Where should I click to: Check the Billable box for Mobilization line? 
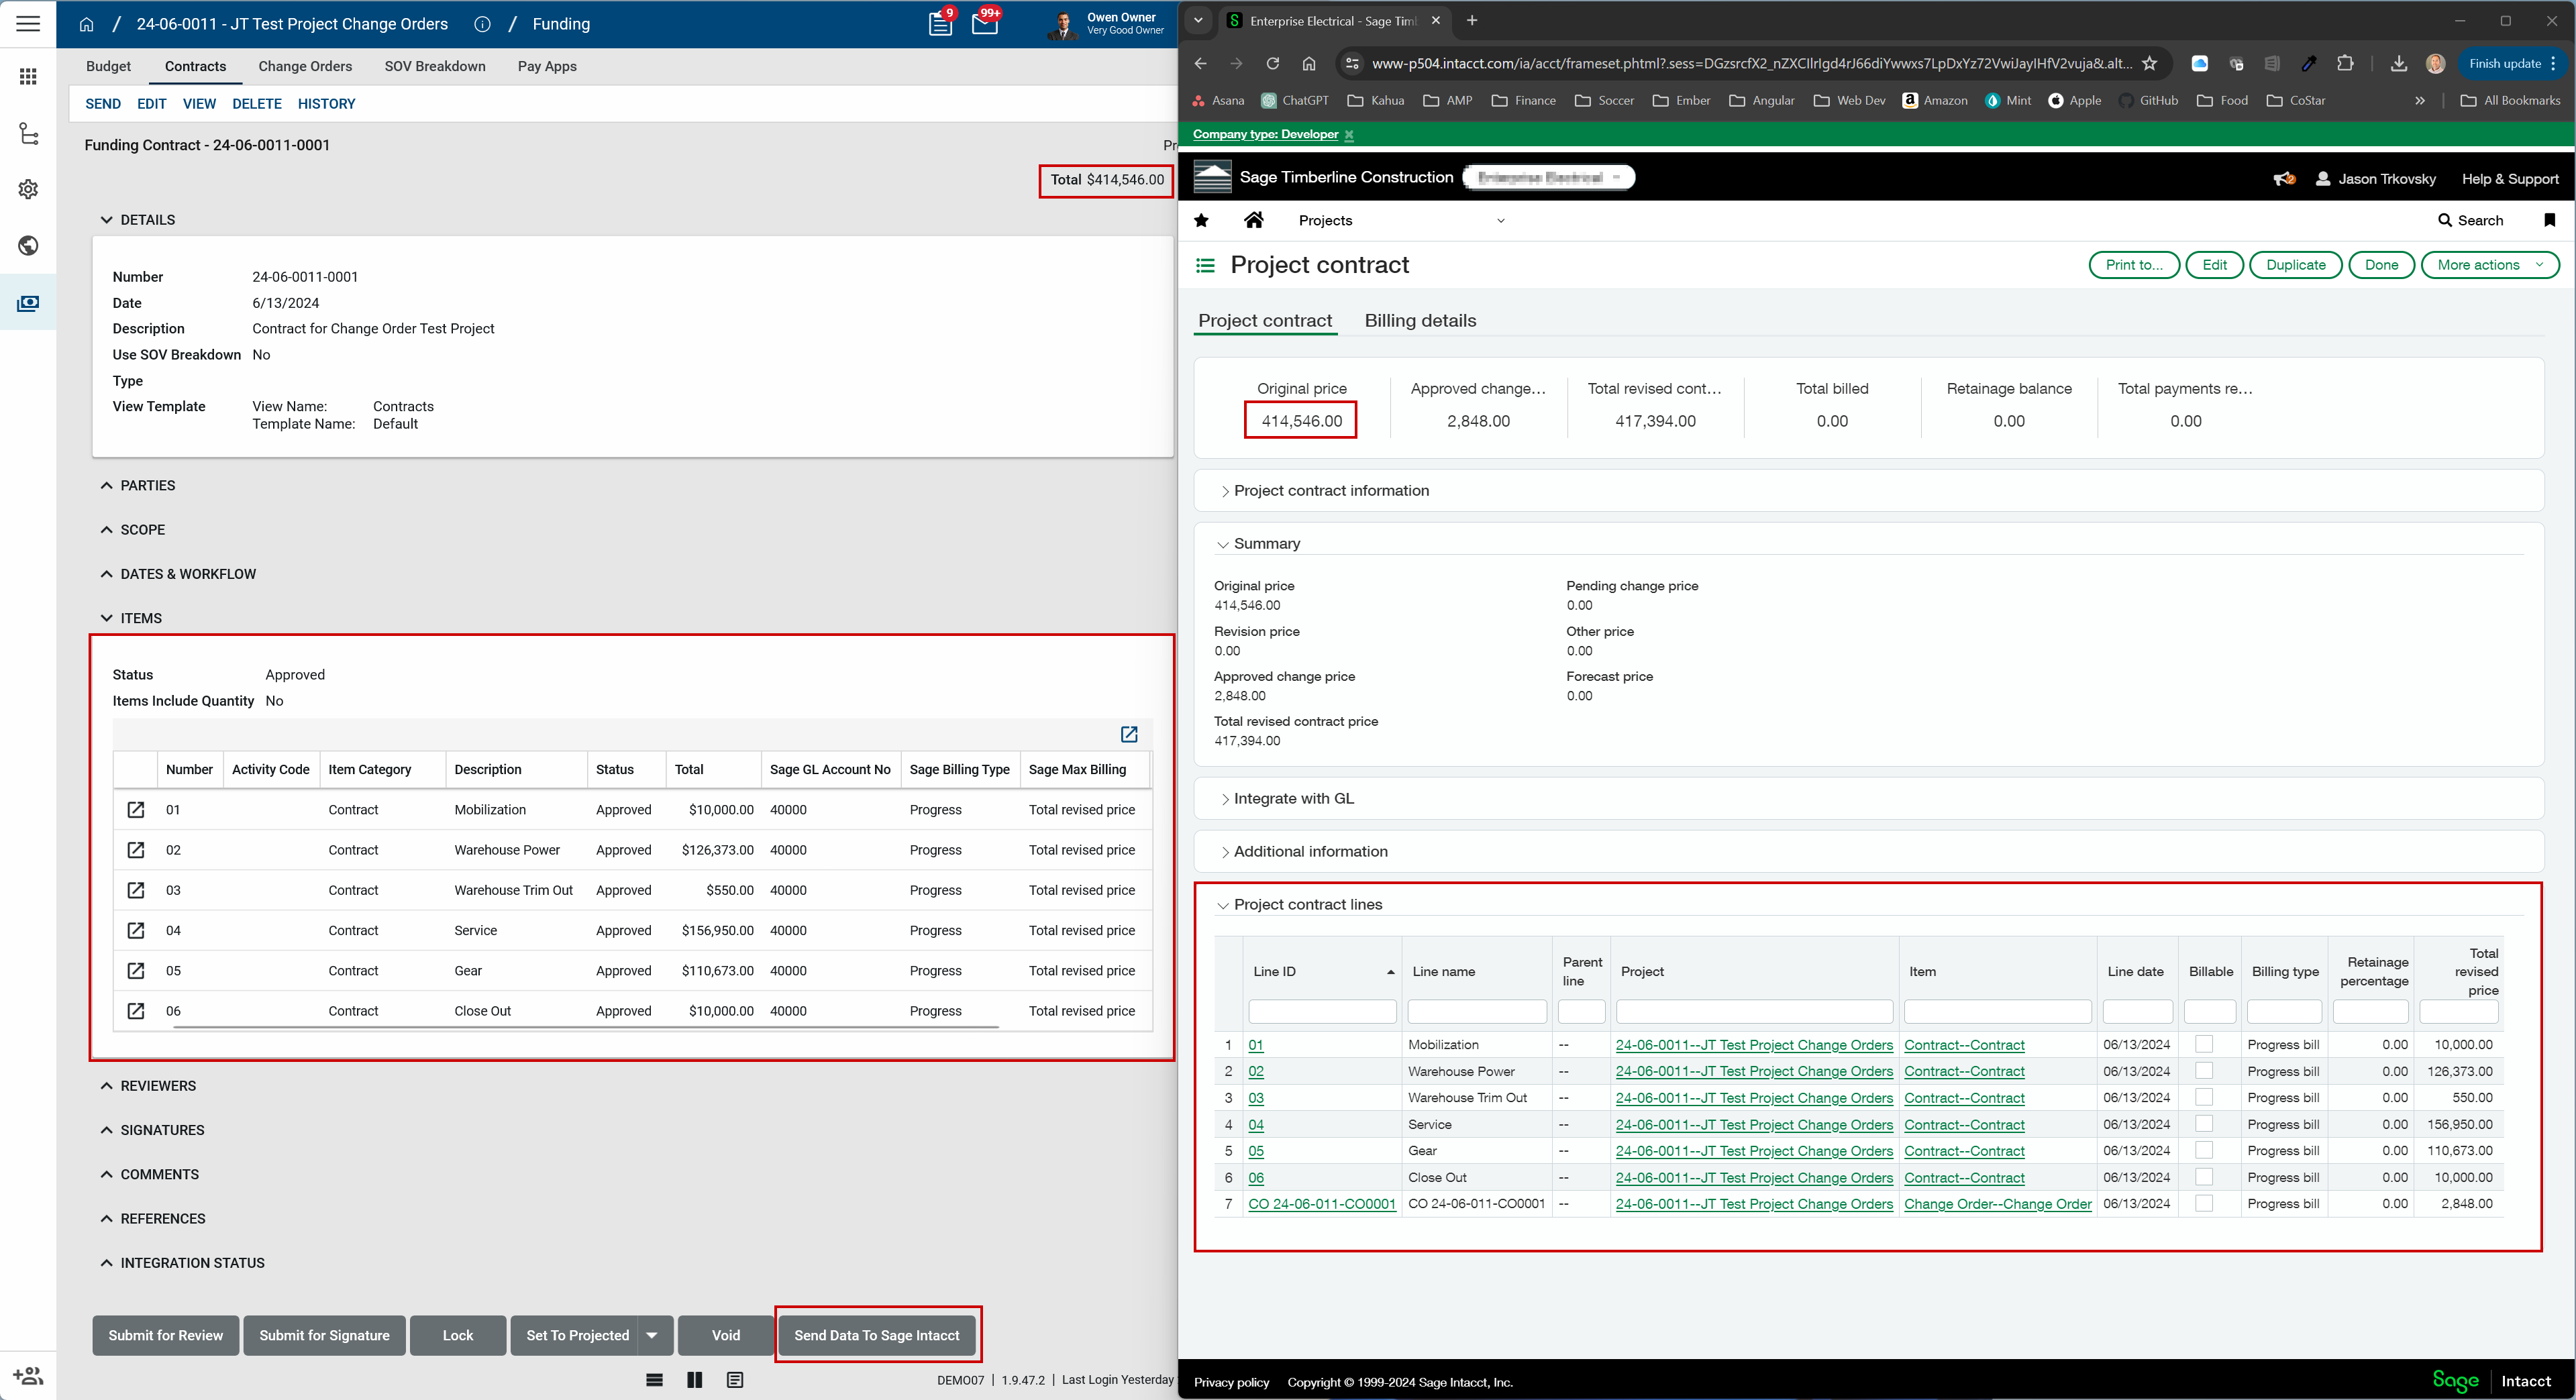pyautogui.click(x=2204, y=1044)
